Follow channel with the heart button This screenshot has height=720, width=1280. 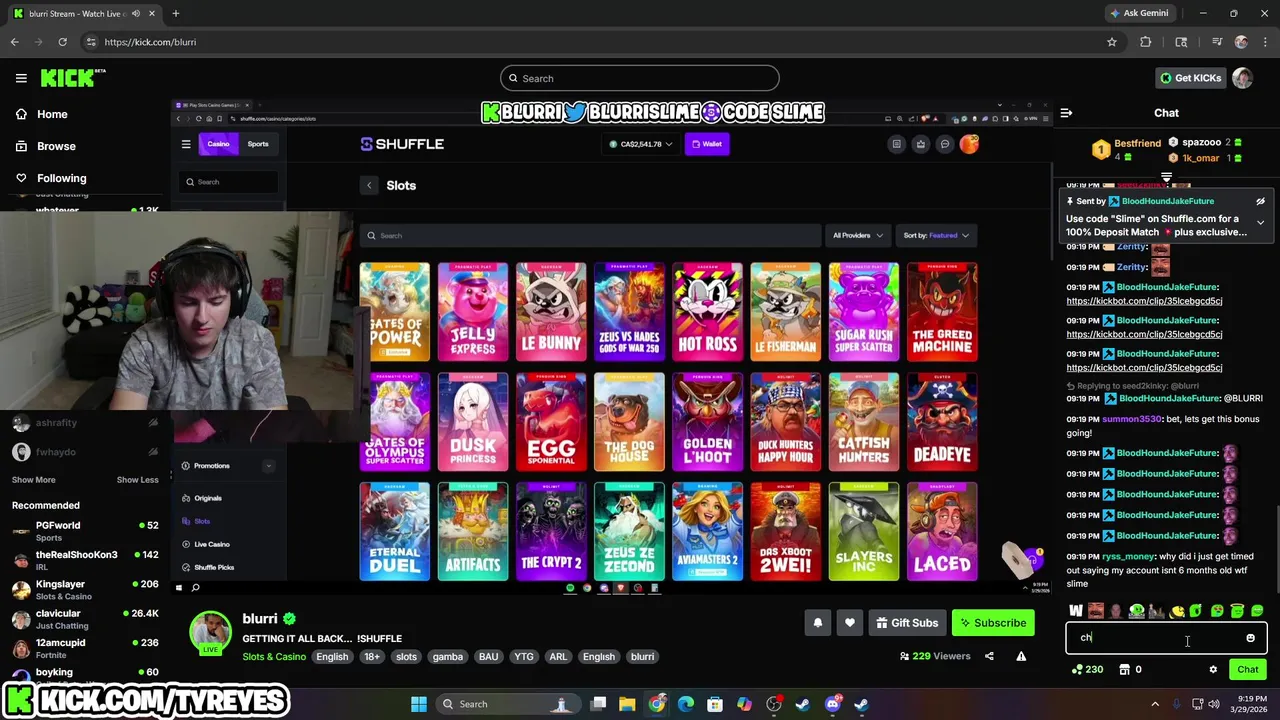[850, 623]
